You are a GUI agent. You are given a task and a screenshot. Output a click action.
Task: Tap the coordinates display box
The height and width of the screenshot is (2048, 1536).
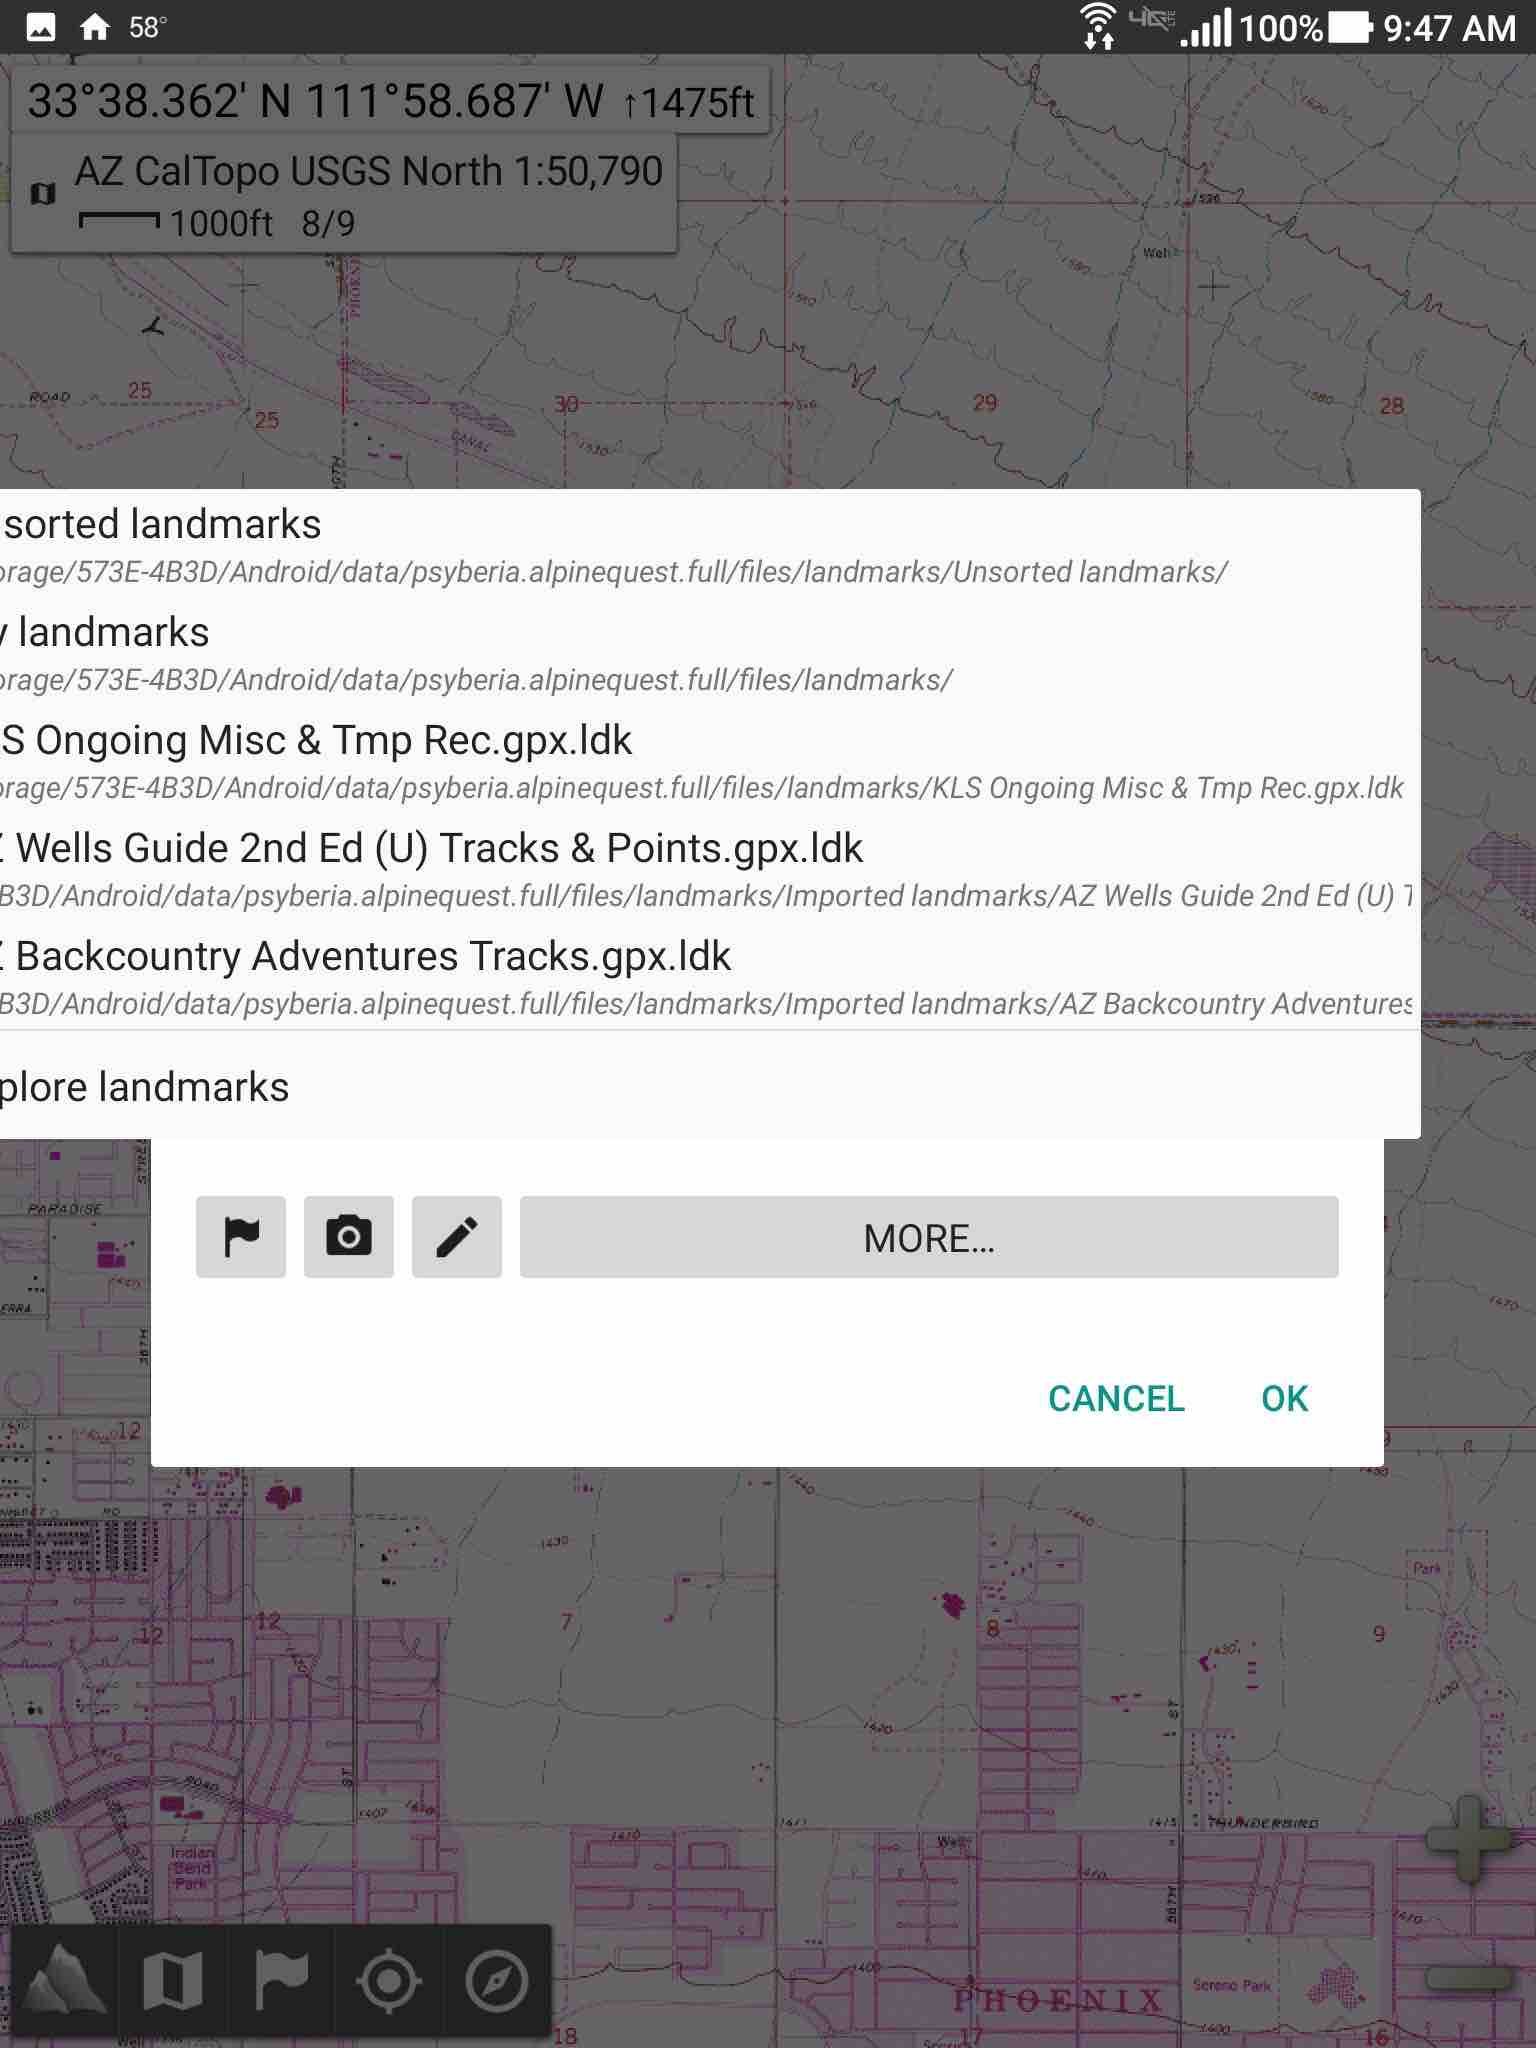click(x=390, y=101)
